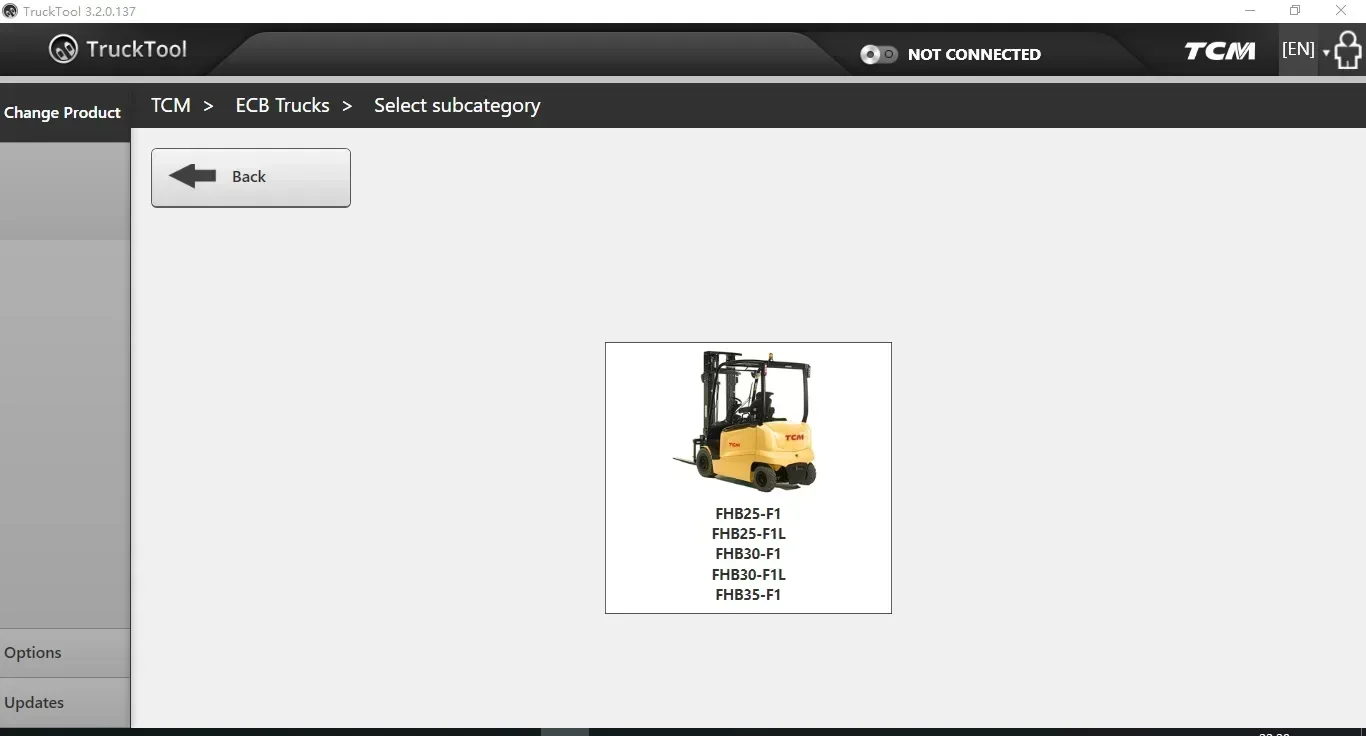The image size is (1366, 736).
Task: Click the Select subcategory breadcrumb text
Action: [x=457, y=106]
